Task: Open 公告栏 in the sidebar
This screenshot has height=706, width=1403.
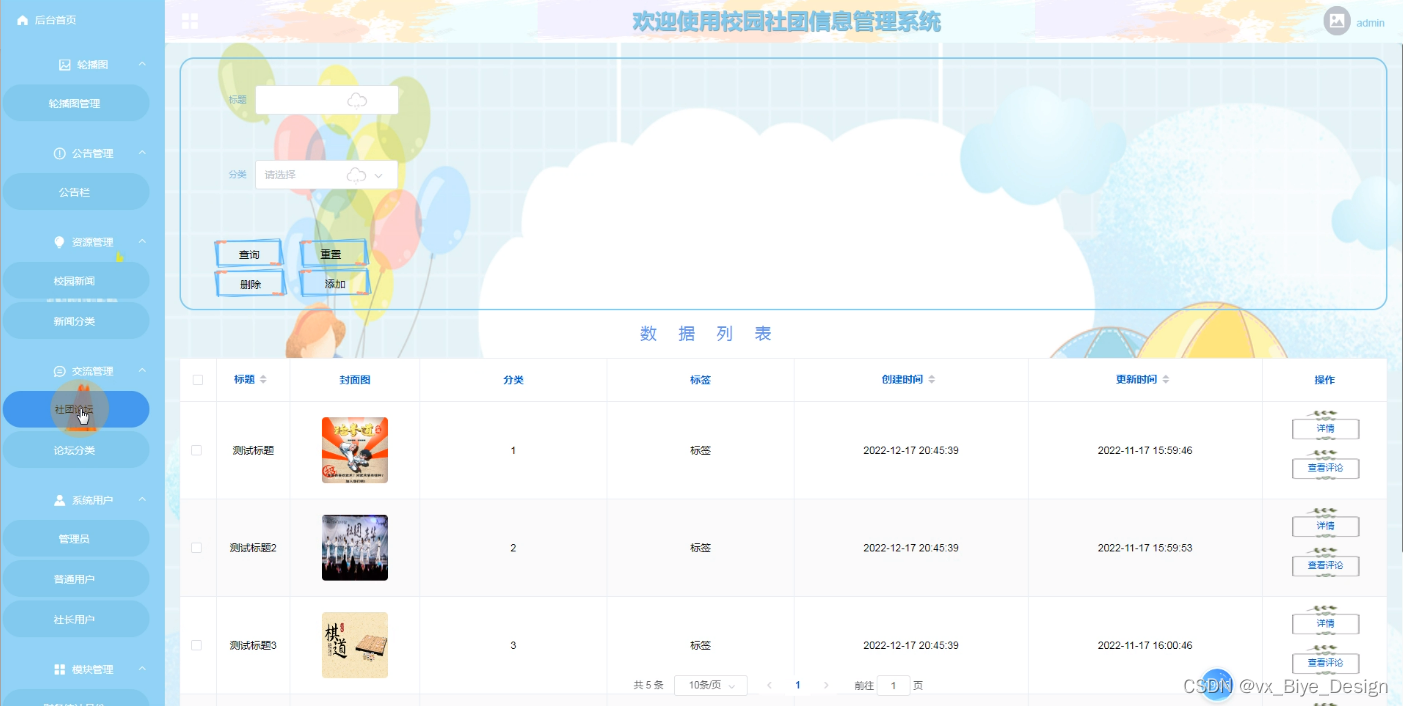Action: pos(76,192)
